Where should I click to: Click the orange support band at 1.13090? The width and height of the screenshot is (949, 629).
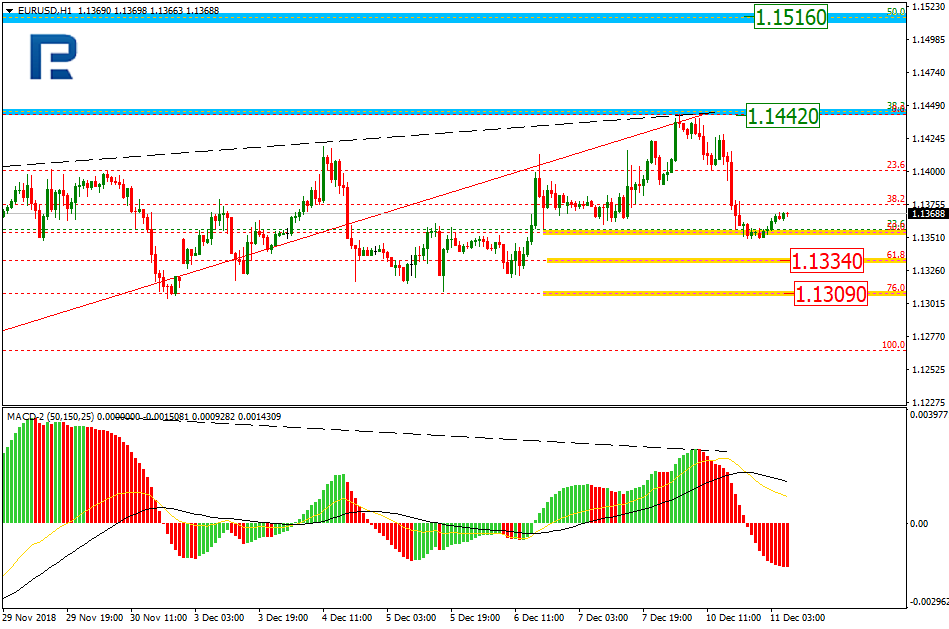tap(660, 294)
